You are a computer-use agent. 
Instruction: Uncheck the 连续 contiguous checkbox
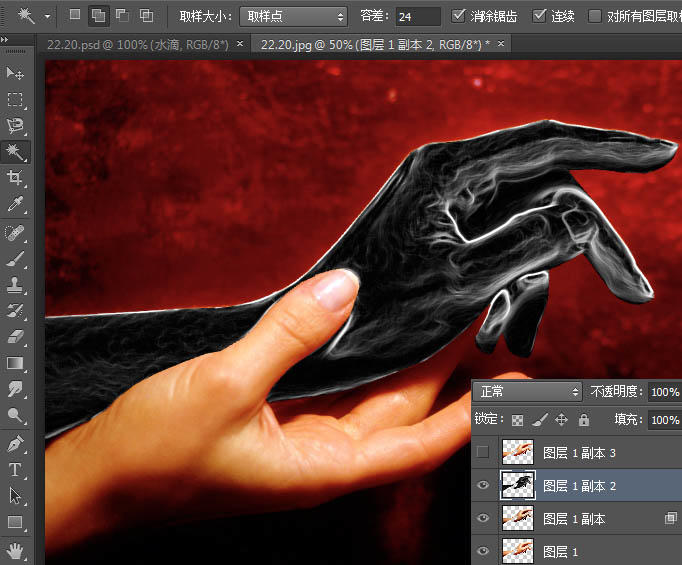(539, 16)
